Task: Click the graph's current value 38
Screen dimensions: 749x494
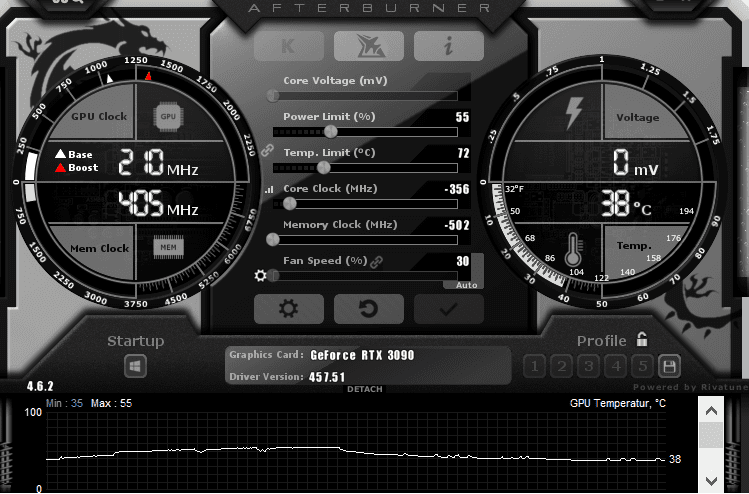Action: [675, 459]
